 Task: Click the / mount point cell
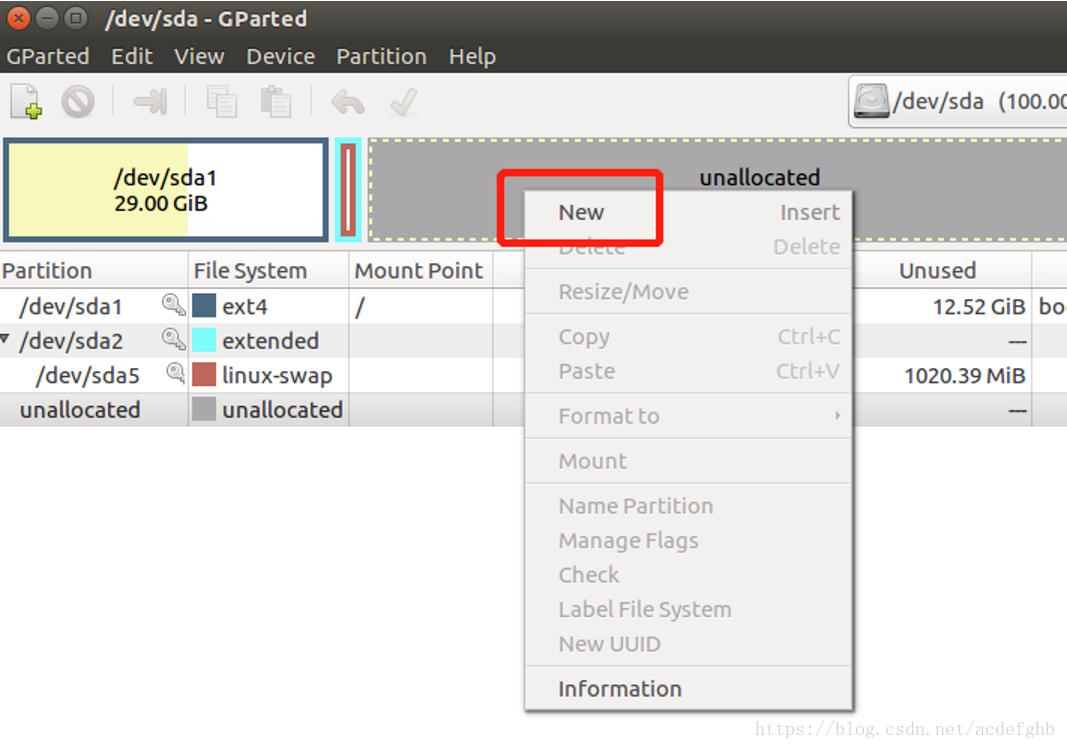[421, 307]
